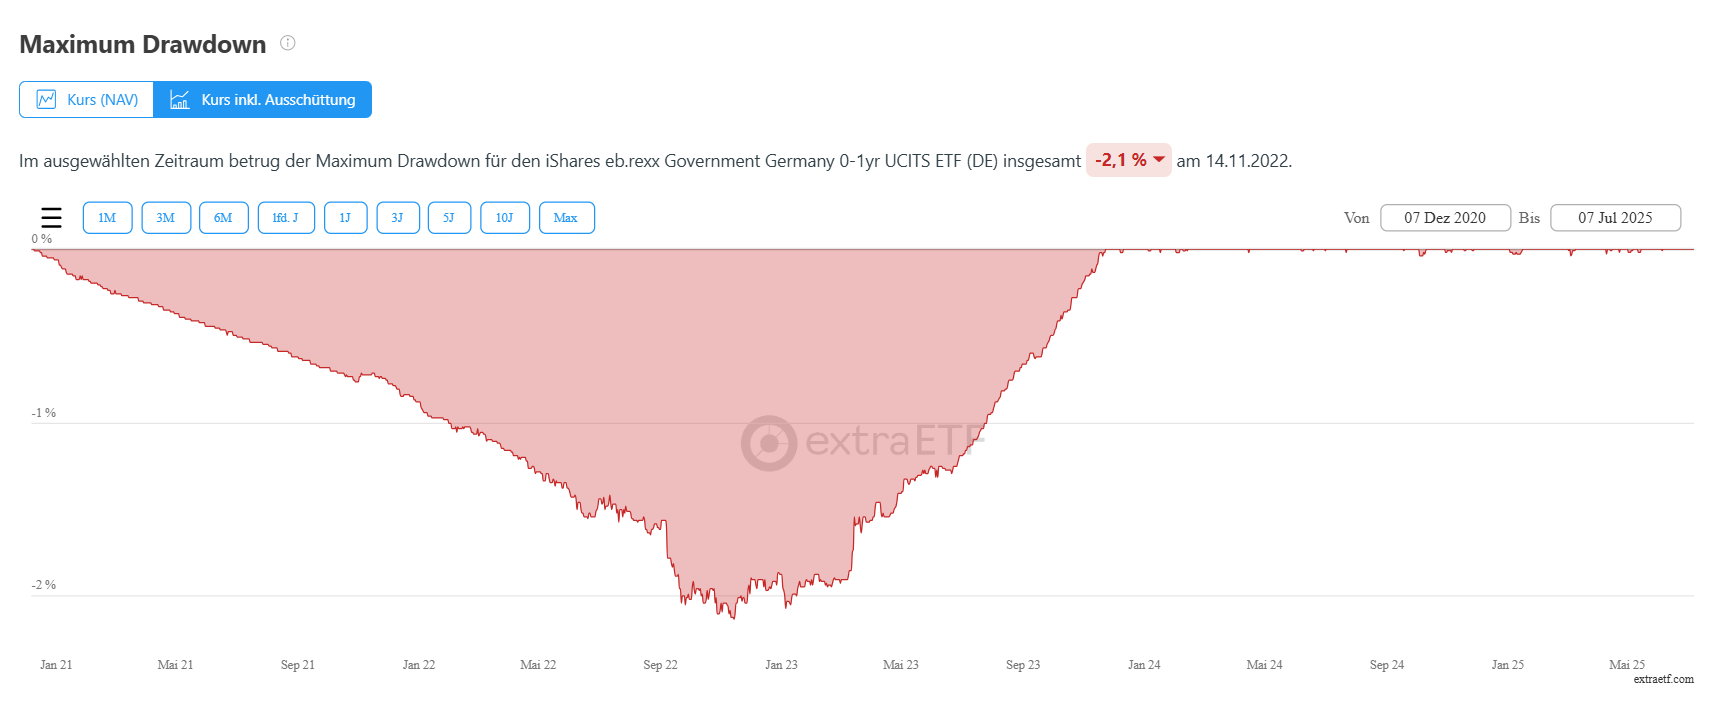Click the lowest drawdown point in chart

pyautogui.click(x=733, y=618)
